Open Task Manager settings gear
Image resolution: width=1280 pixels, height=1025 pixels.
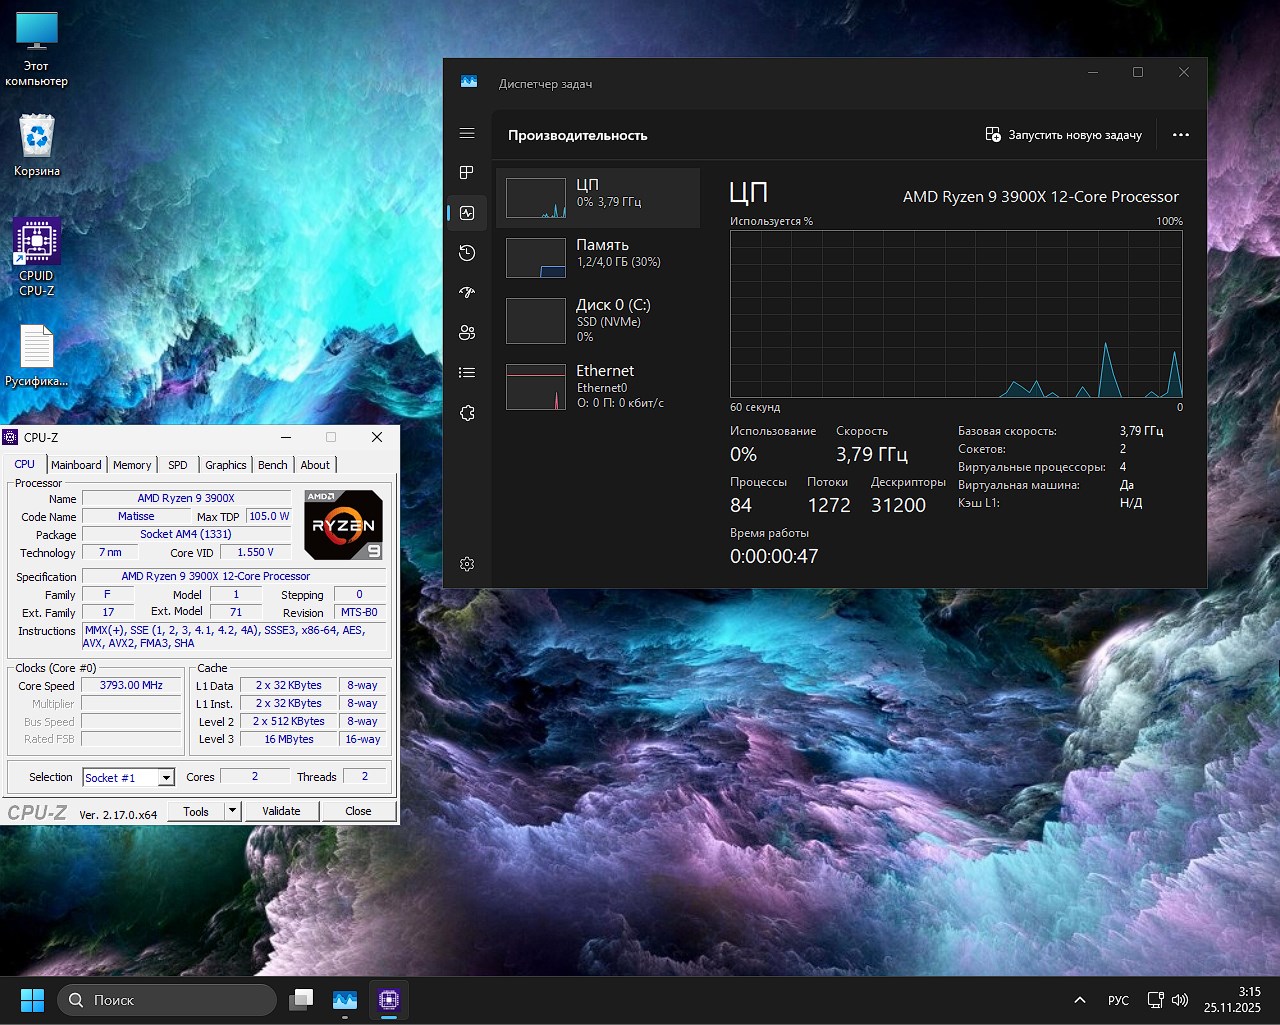466,563
